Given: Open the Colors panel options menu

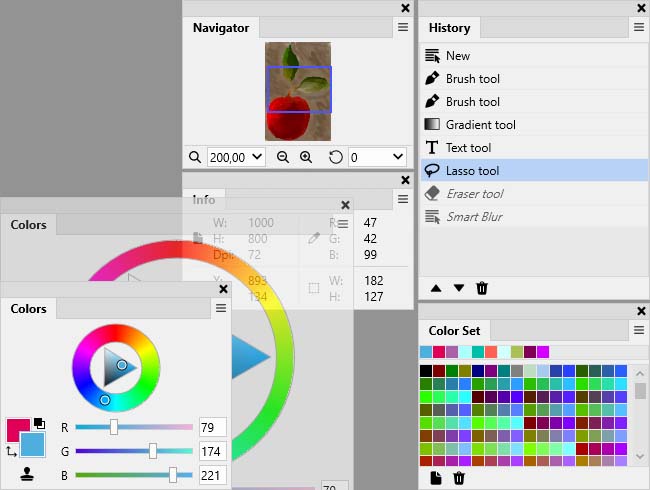Looking at the screenshot, I should click(x=221, y=309).
